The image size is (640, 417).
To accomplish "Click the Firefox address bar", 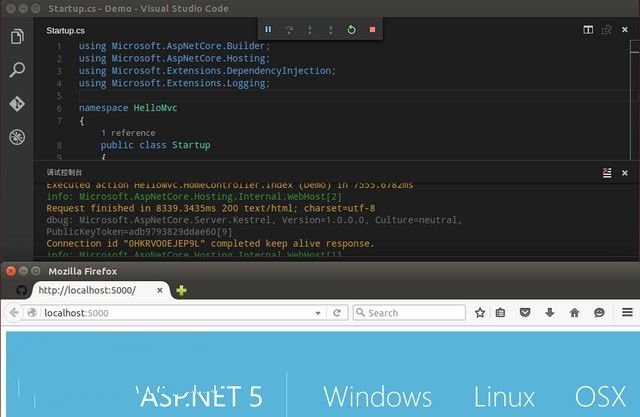I will pos(176,313).
